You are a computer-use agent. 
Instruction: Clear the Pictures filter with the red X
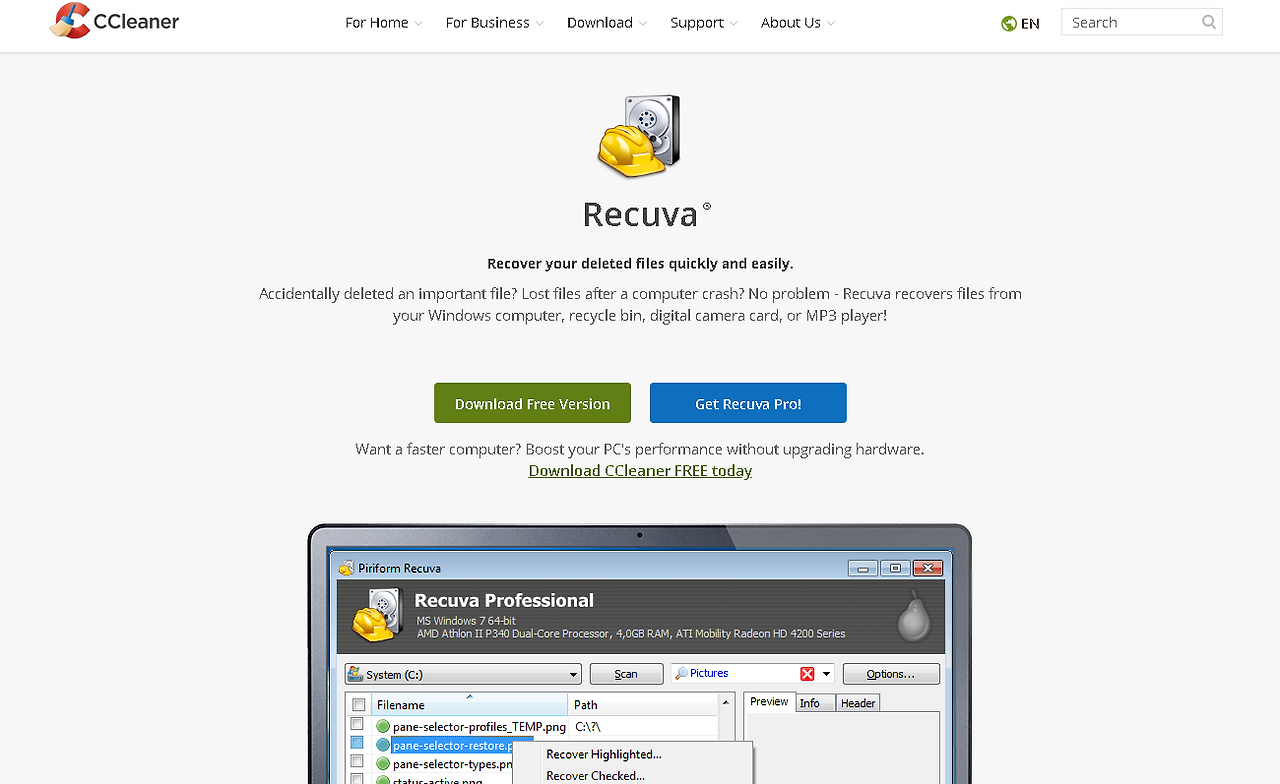pos(807,674)
